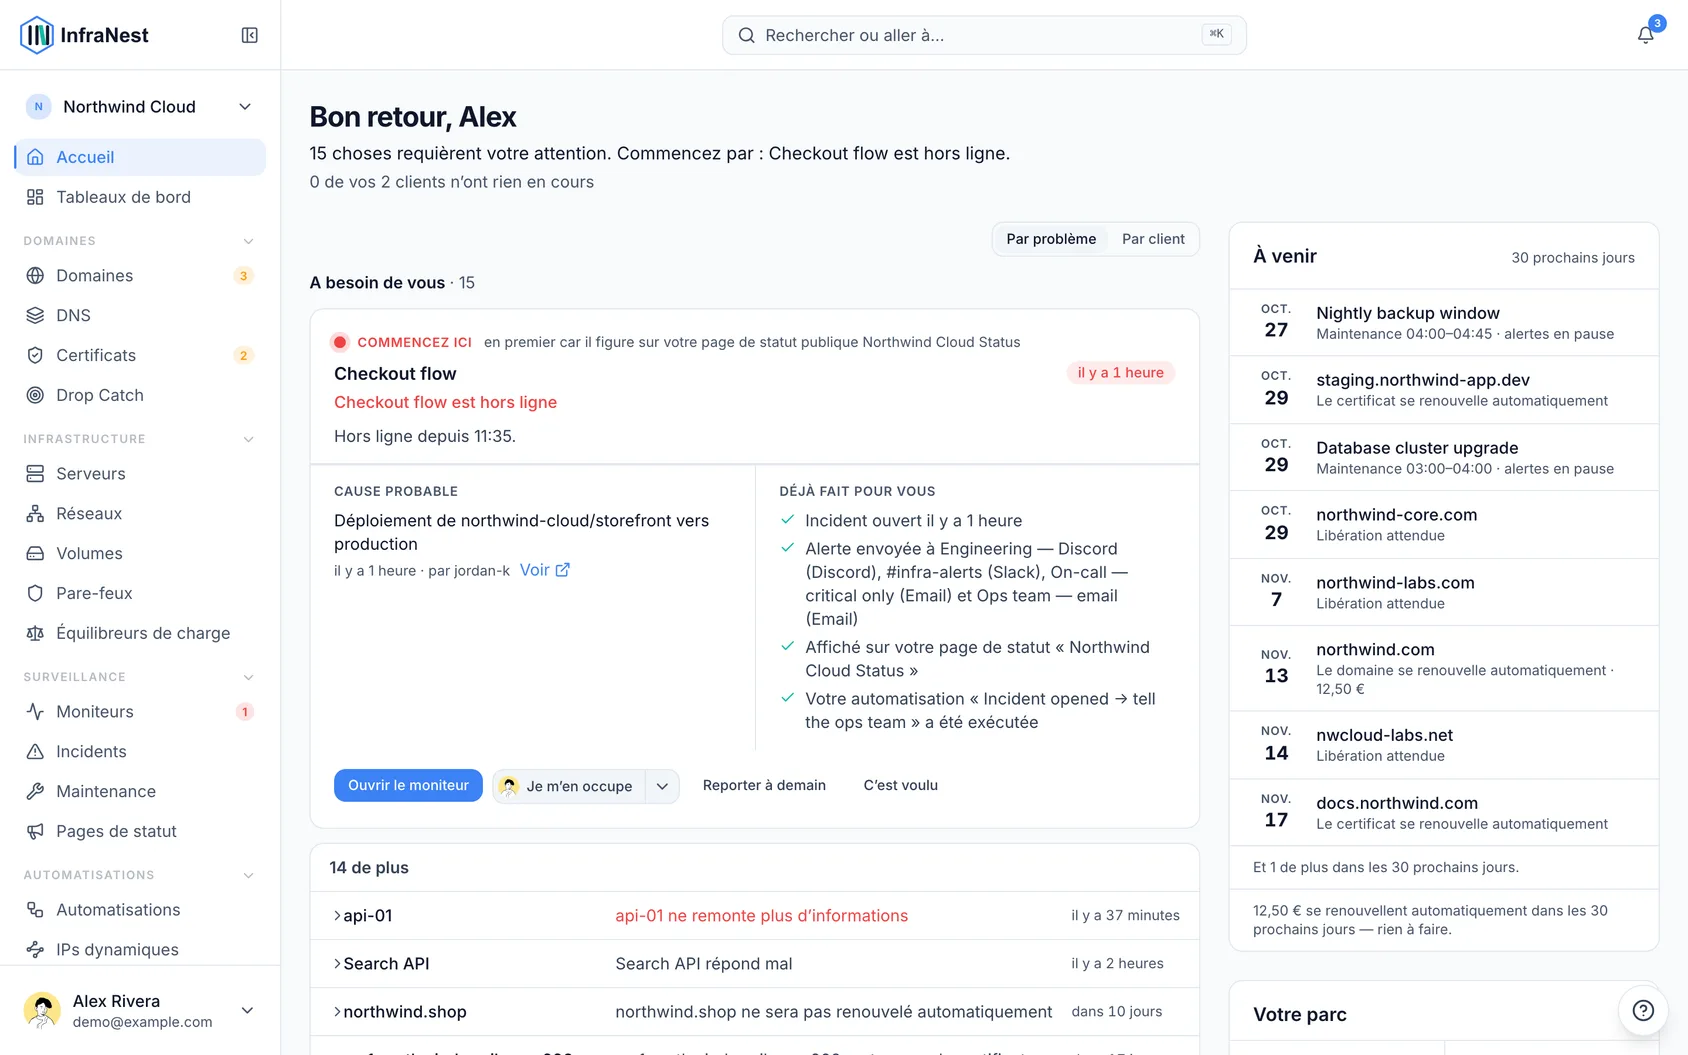The height and width of the screenshot is (1055, 1688).
Task: Open Automatisations in the sidebar
Action: (x=140, y=909)
